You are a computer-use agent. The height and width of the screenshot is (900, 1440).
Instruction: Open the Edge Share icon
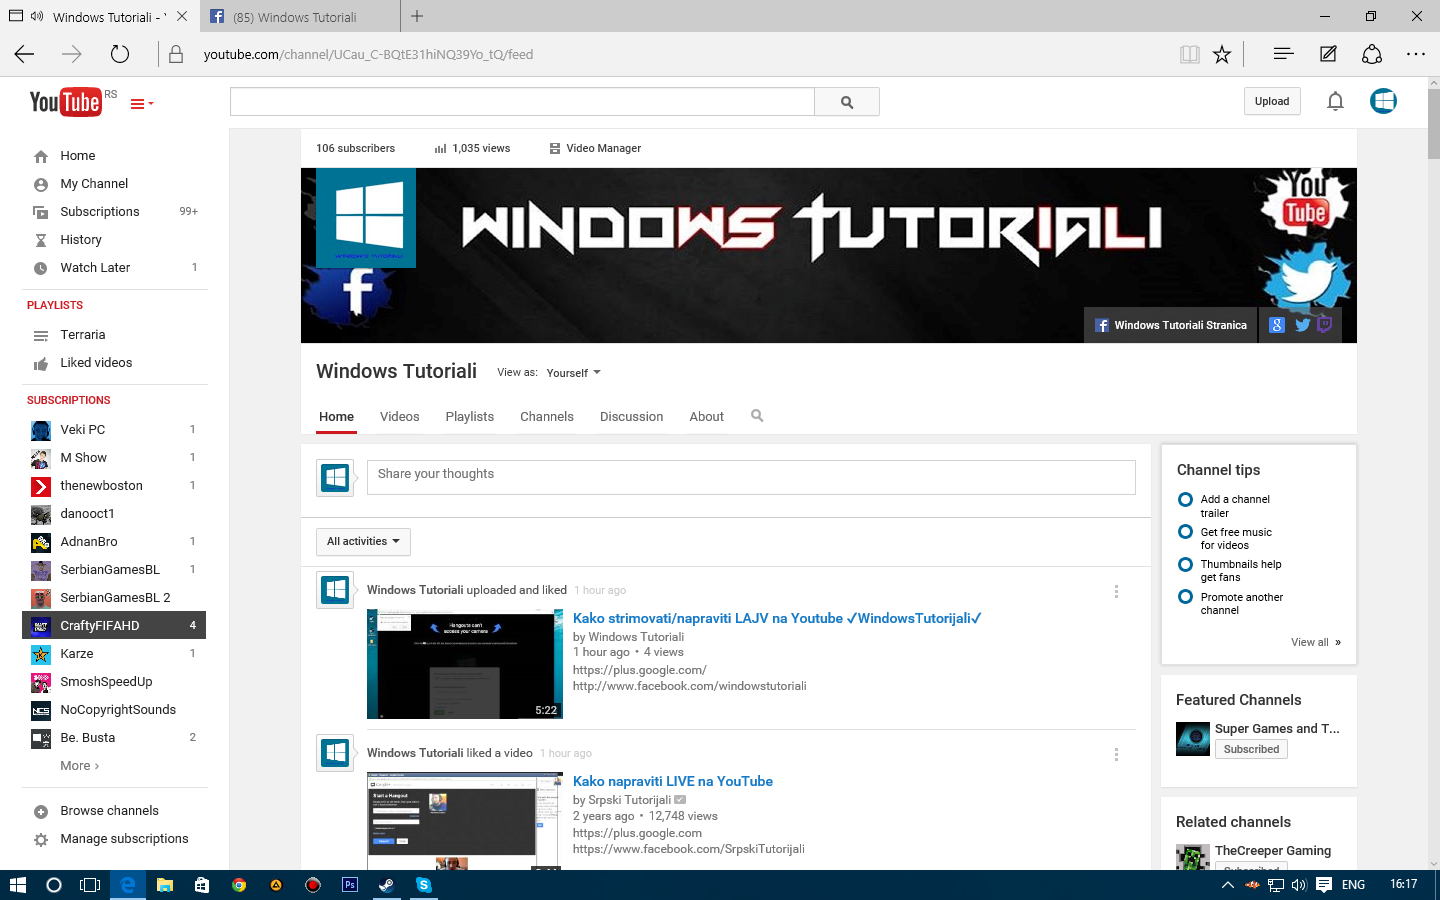point(1372,54)
